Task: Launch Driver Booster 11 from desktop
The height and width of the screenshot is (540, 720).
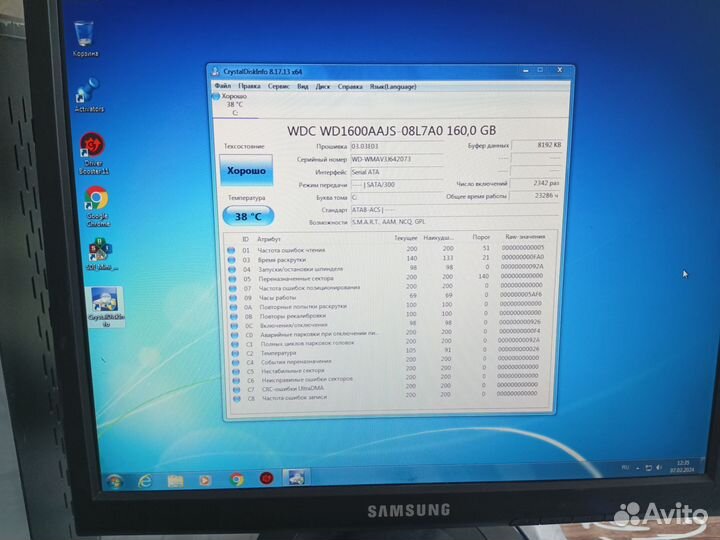Action: [92, 149]
